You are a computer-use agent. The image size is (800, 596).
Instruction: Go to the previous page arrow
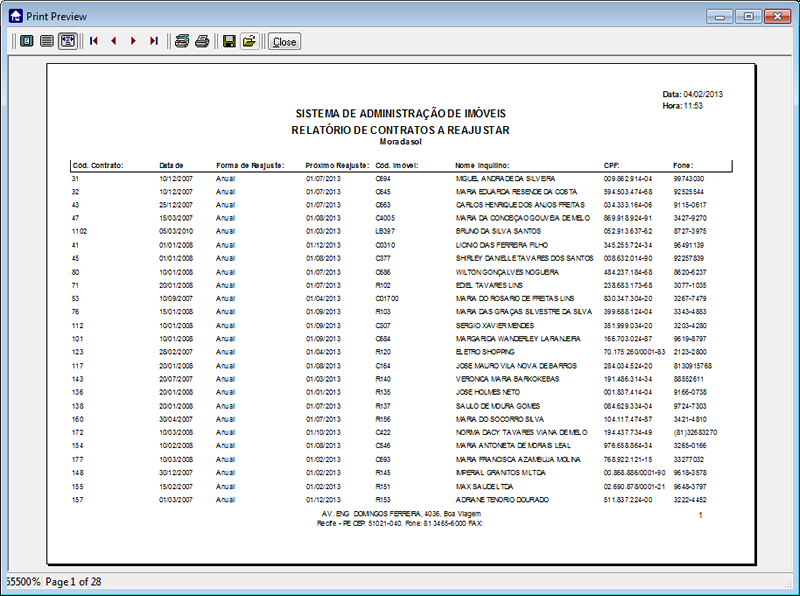(x=114, y=41)
